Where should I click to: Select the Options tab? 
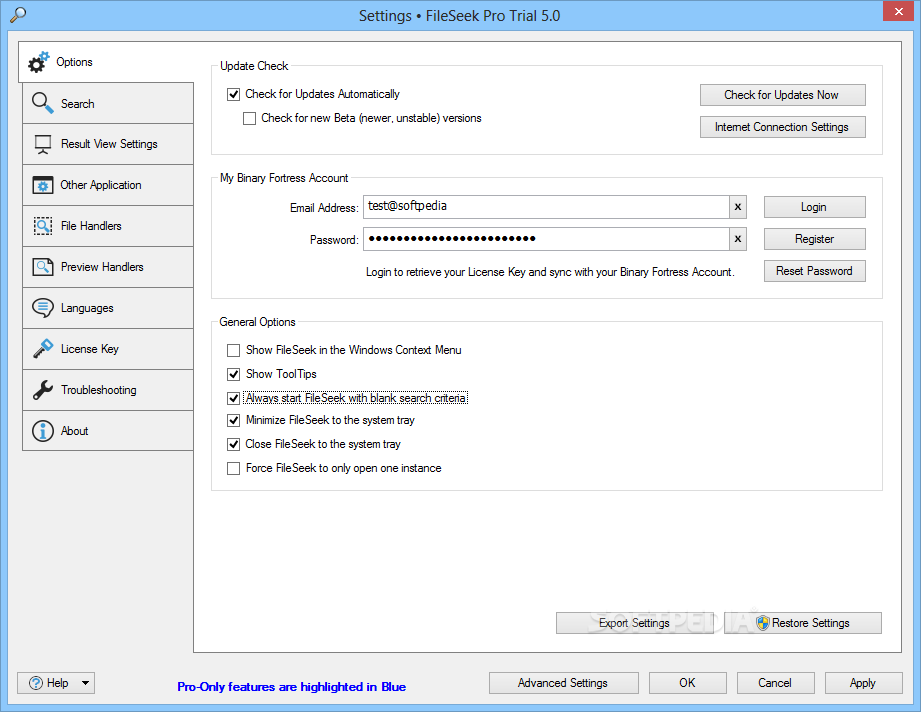(106, 62)
